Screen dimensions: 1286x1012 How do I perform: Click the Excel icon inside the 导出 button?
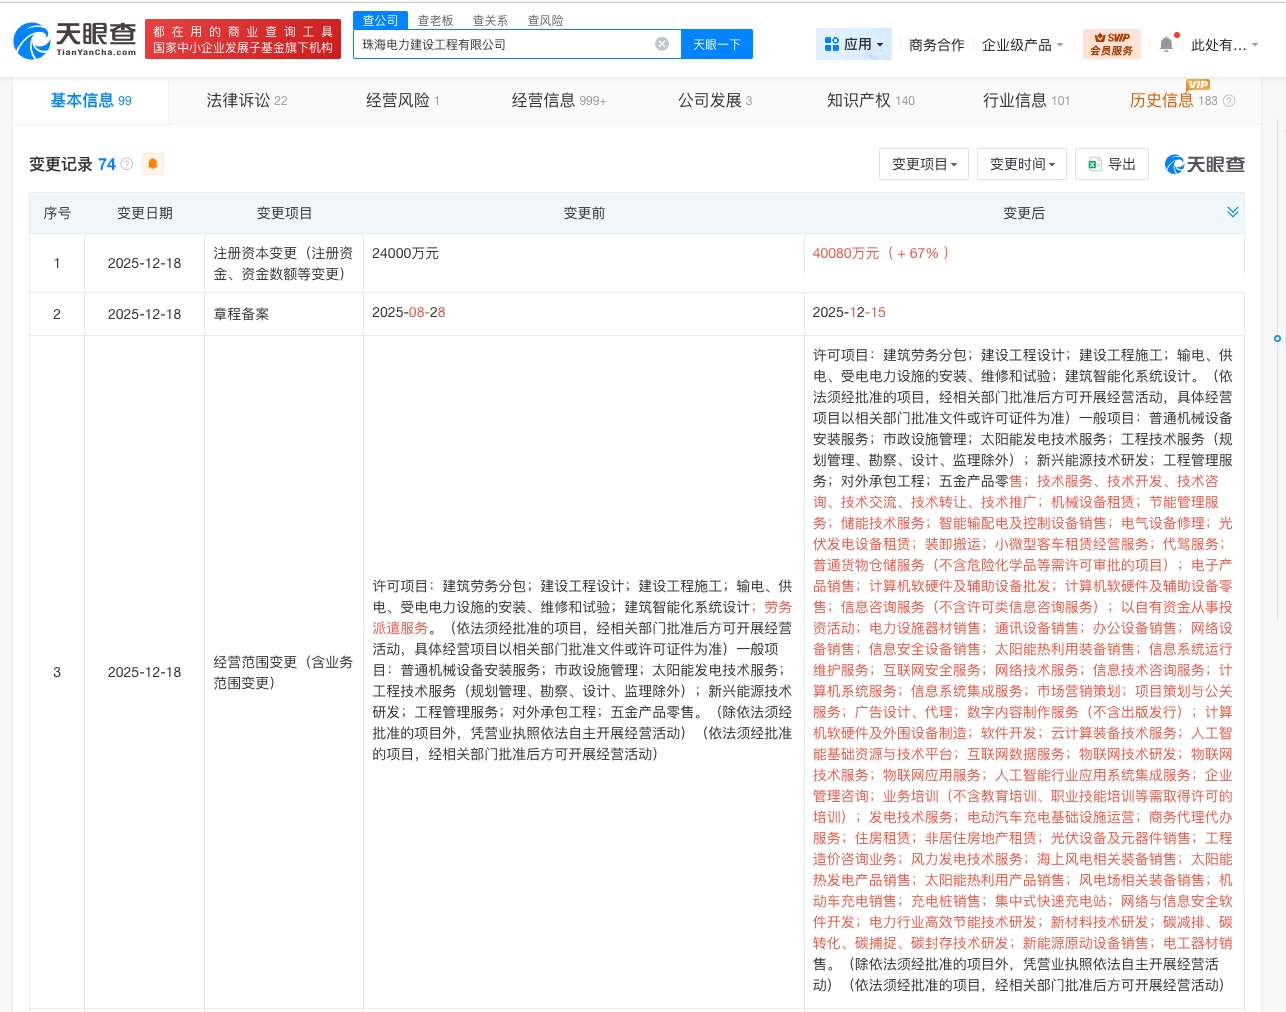(1094, 165)
